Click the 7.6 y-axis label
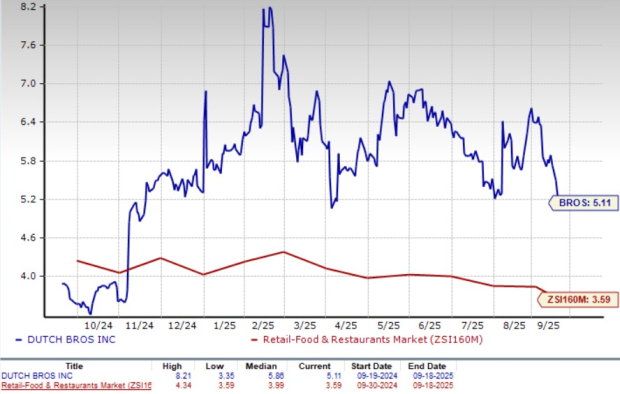The height and width of the screenshot is (394, 620). click(x=28, y=45)
